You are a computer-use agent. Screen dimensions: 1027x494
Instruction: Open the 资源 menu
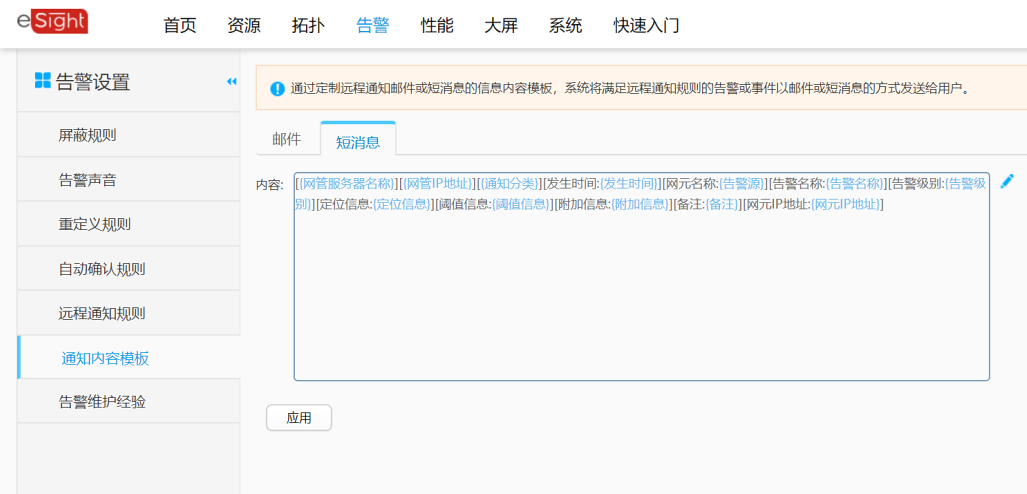tap(244, 25)
